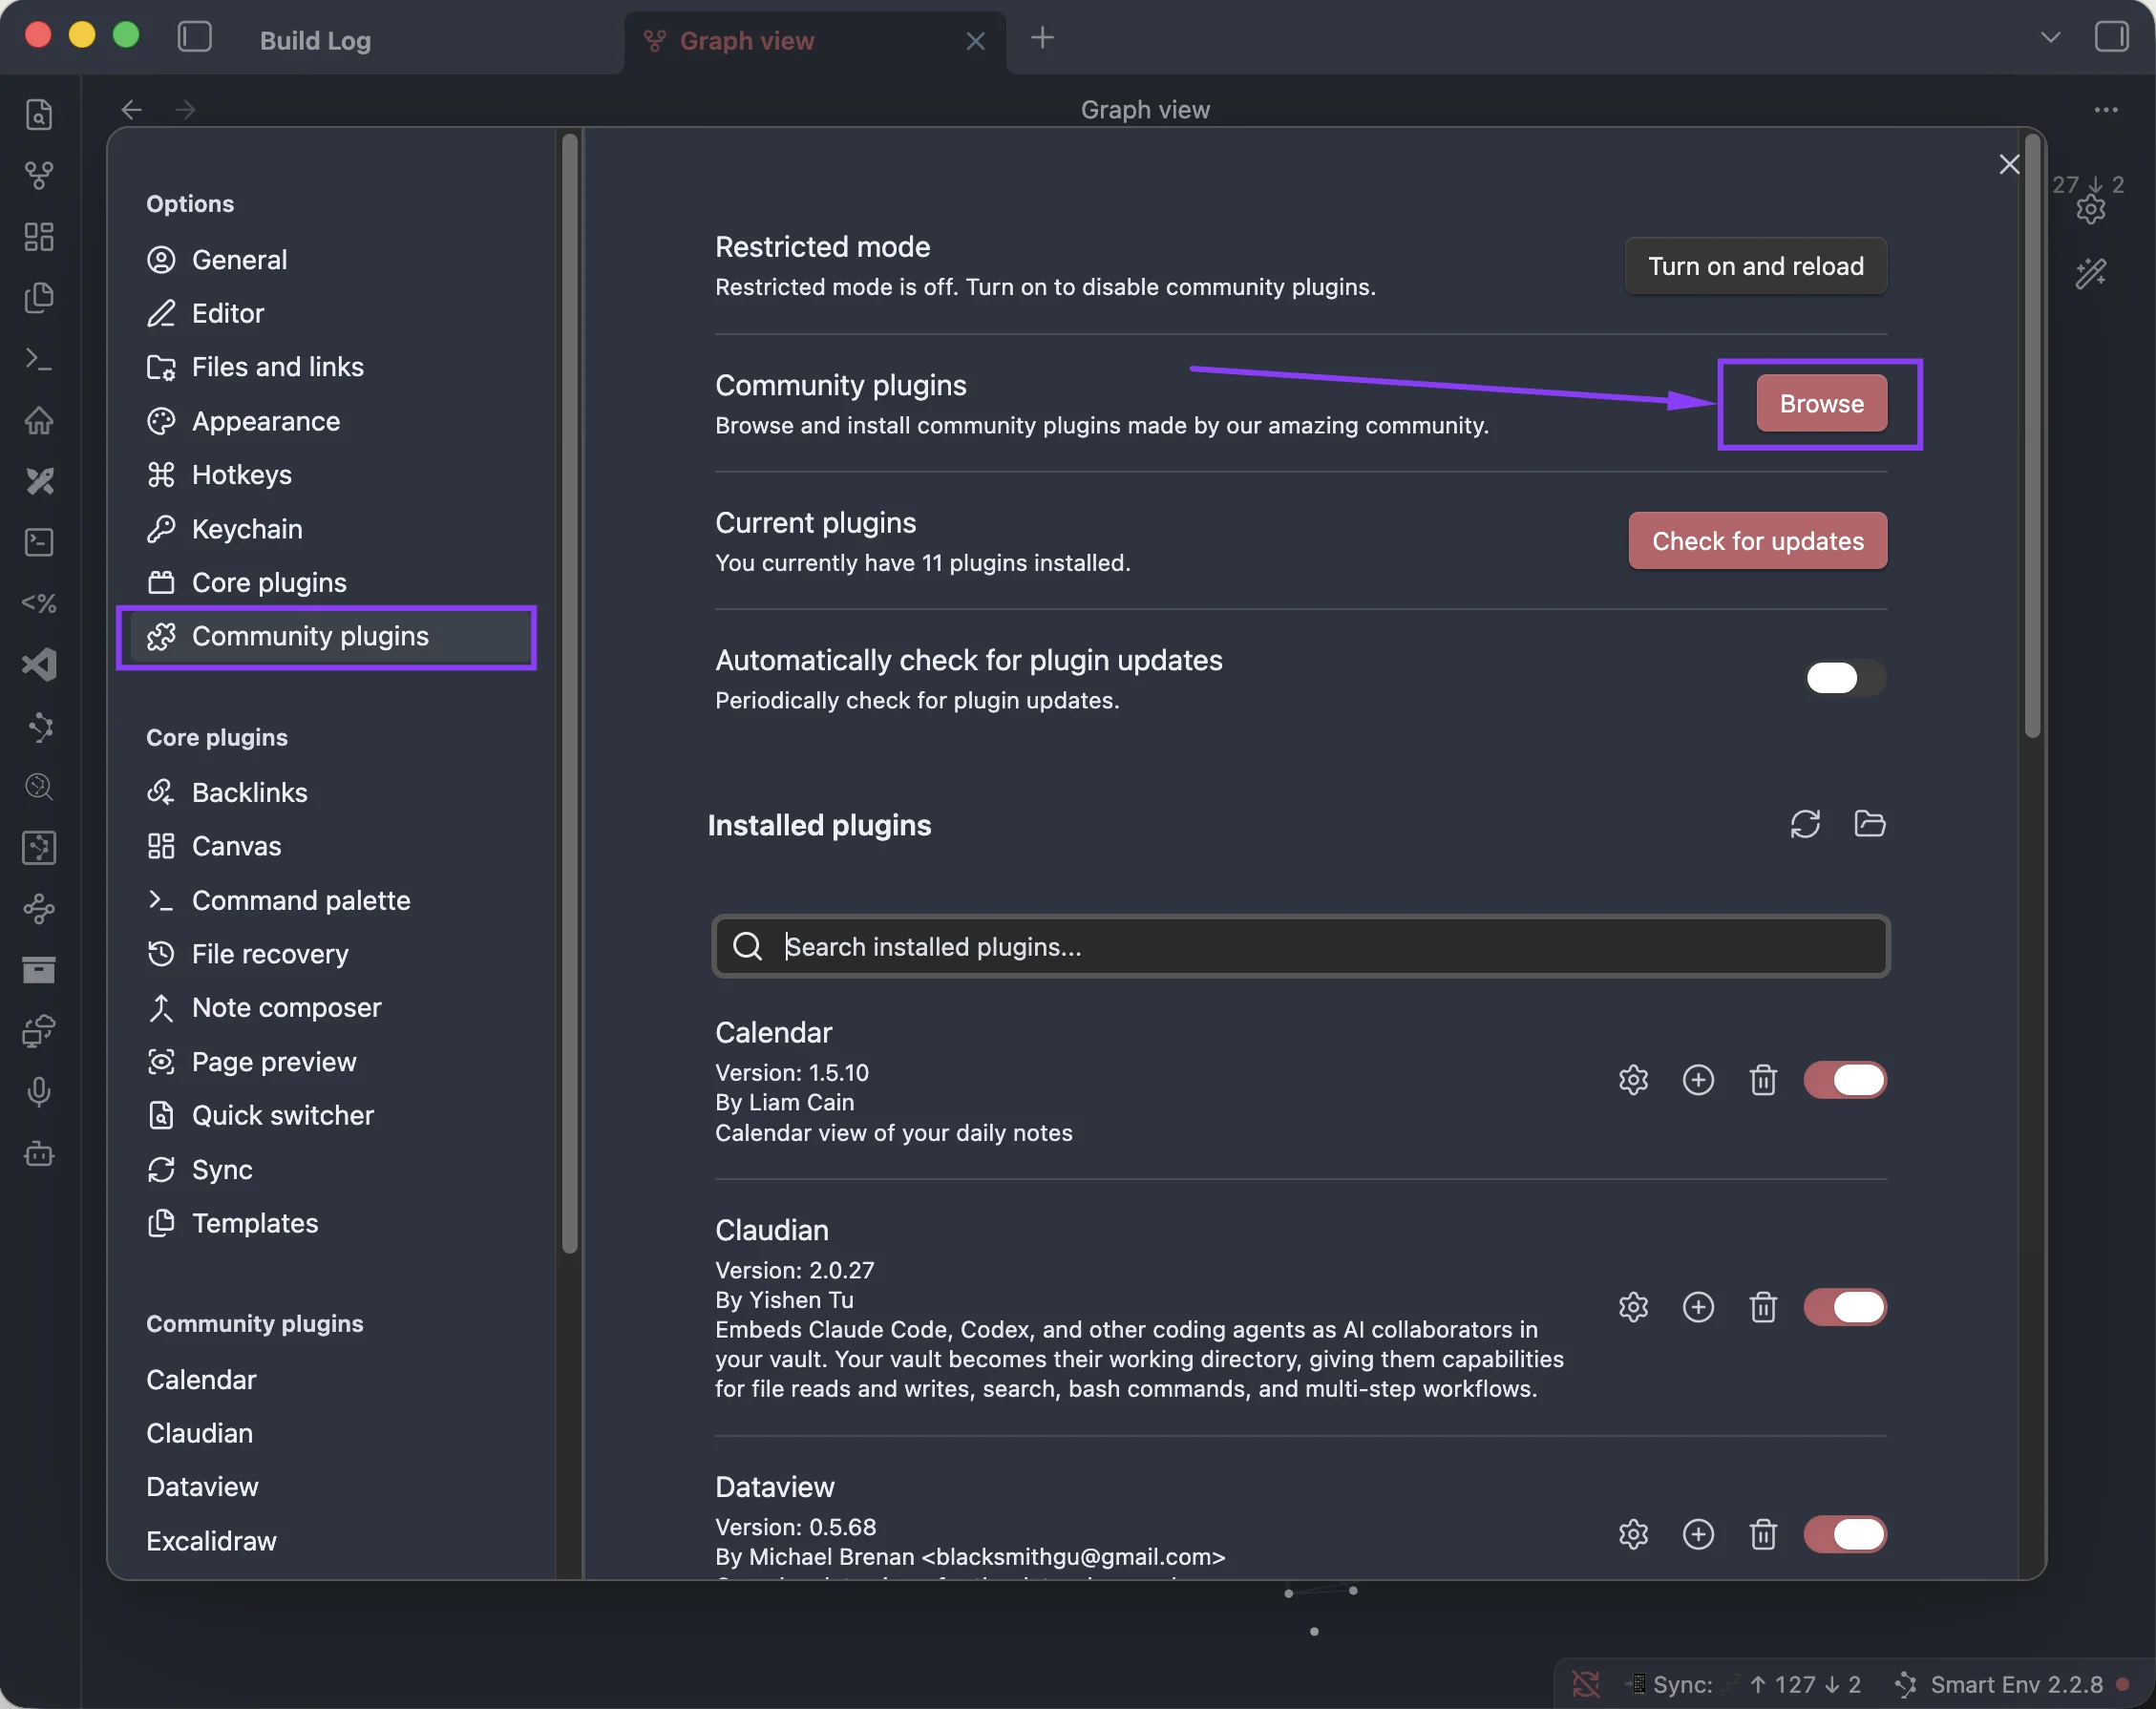
Task: Close the settings dialog
Action: (2009, 164)
